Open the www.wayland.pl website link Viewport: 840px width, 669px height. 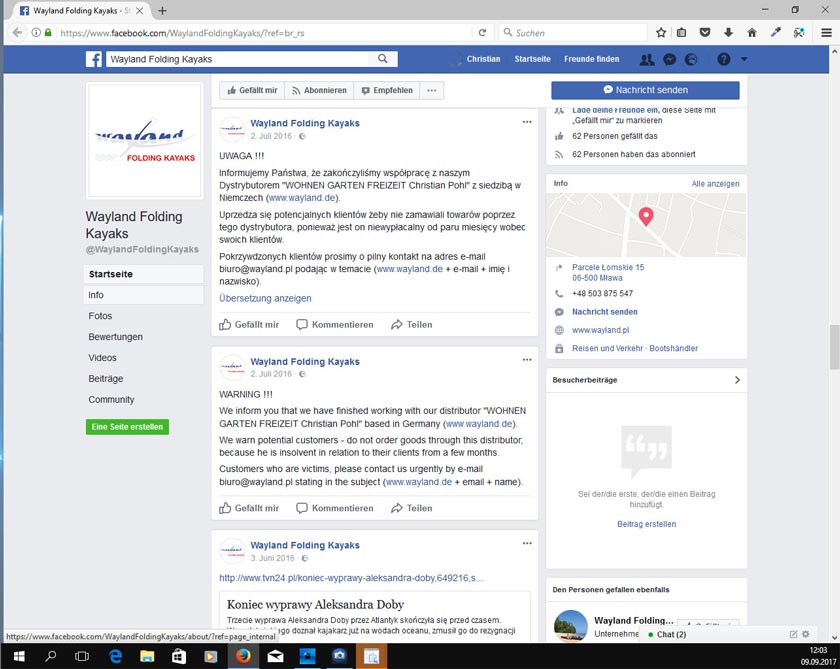click(x=601, y=330)
